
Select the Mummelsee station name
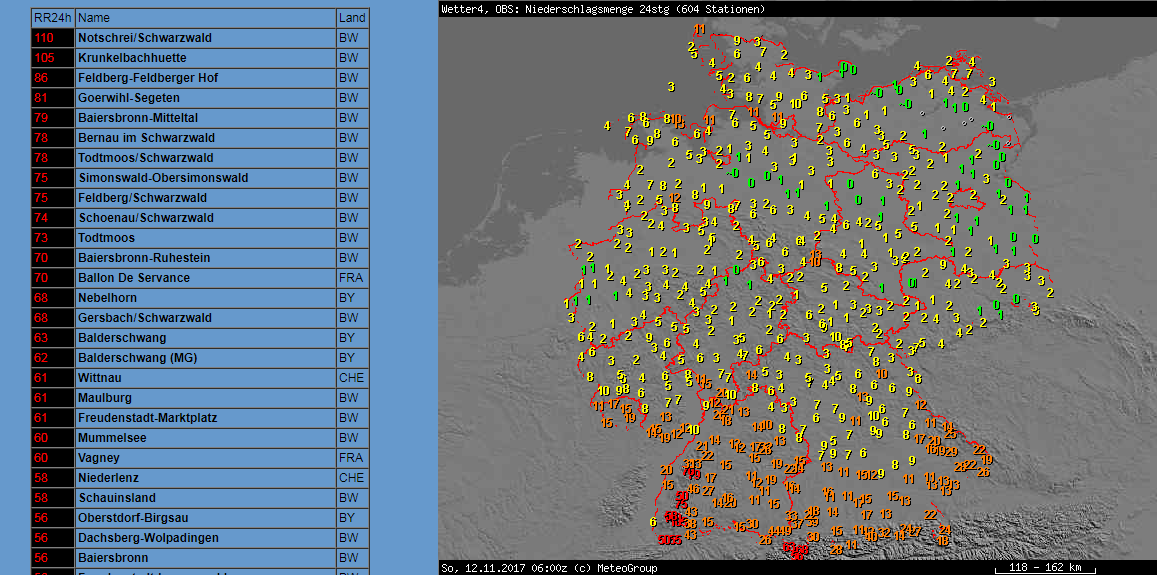click(x=111, y=438)
